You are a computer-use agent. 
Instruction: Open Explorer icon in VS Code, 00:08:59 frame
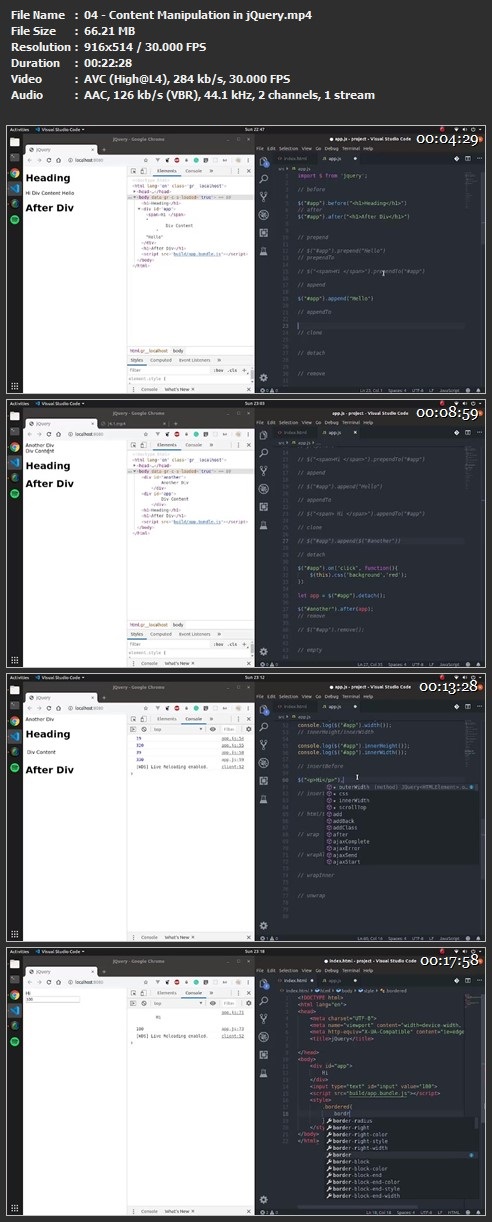click(x=264, y=436)
